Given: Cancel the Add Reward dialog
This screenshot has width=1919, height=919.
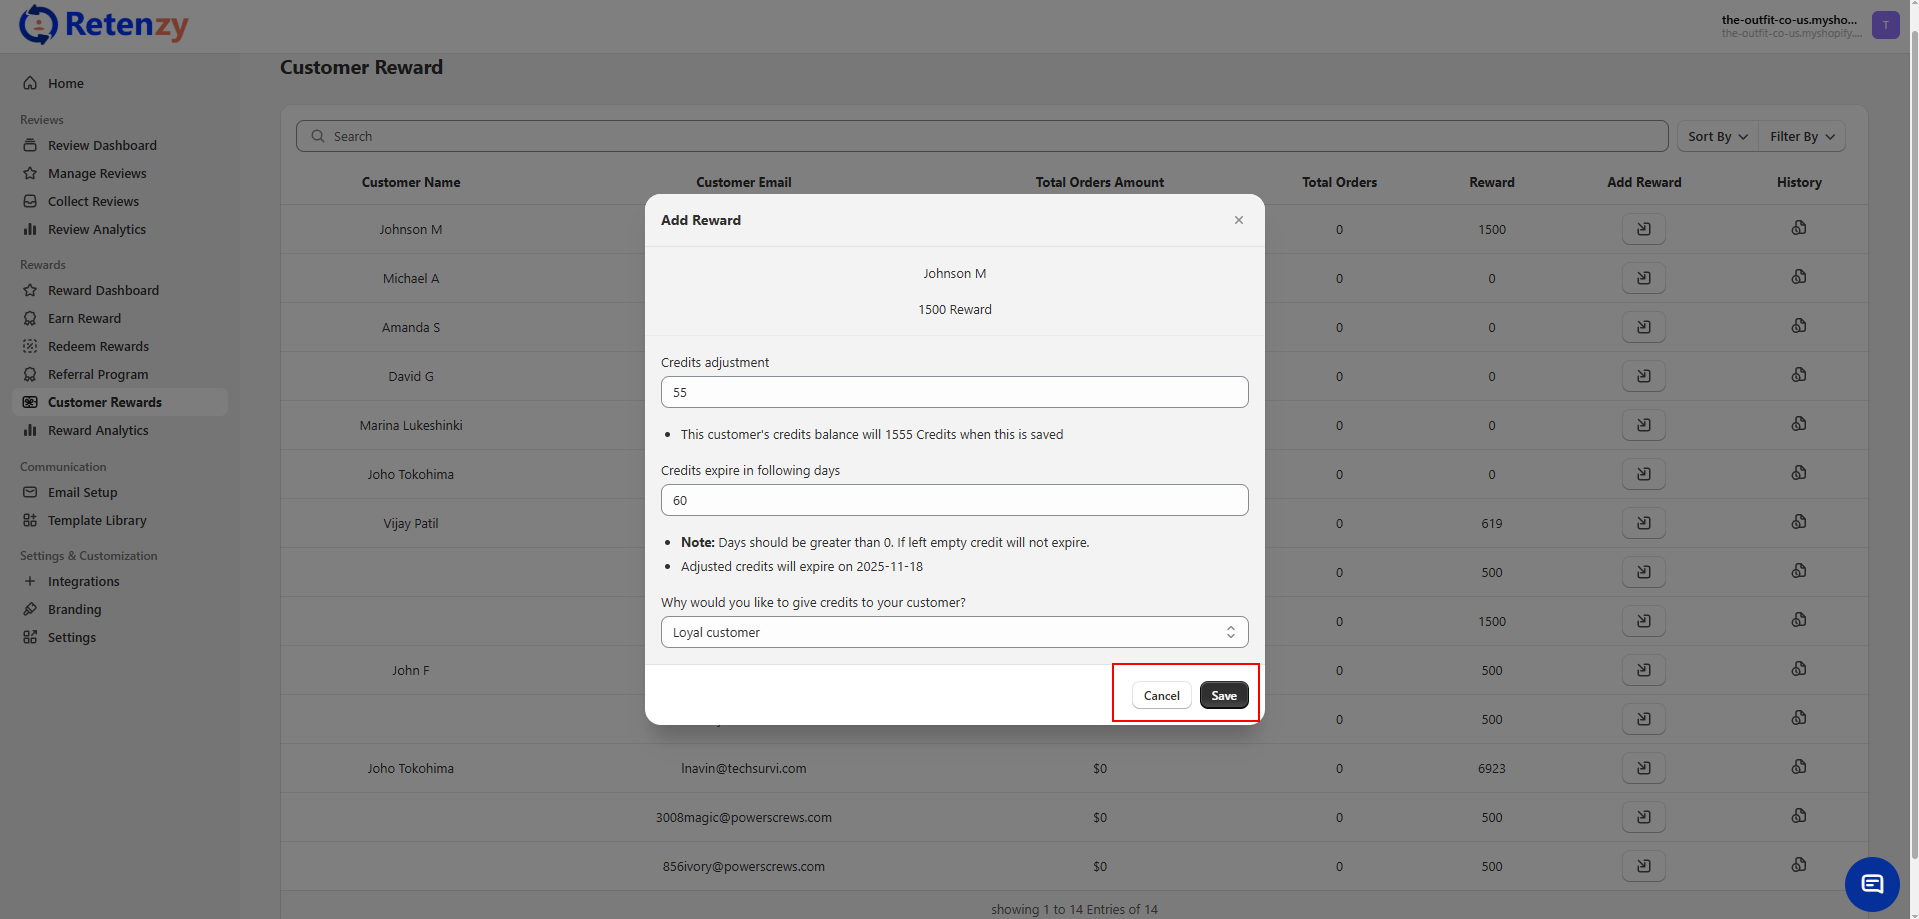Looking at the screenshot, I should tap(1161, 695).
